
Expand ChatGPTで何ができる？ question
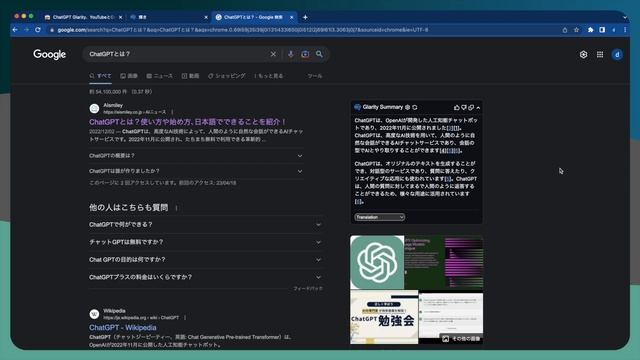click(206, 224)
